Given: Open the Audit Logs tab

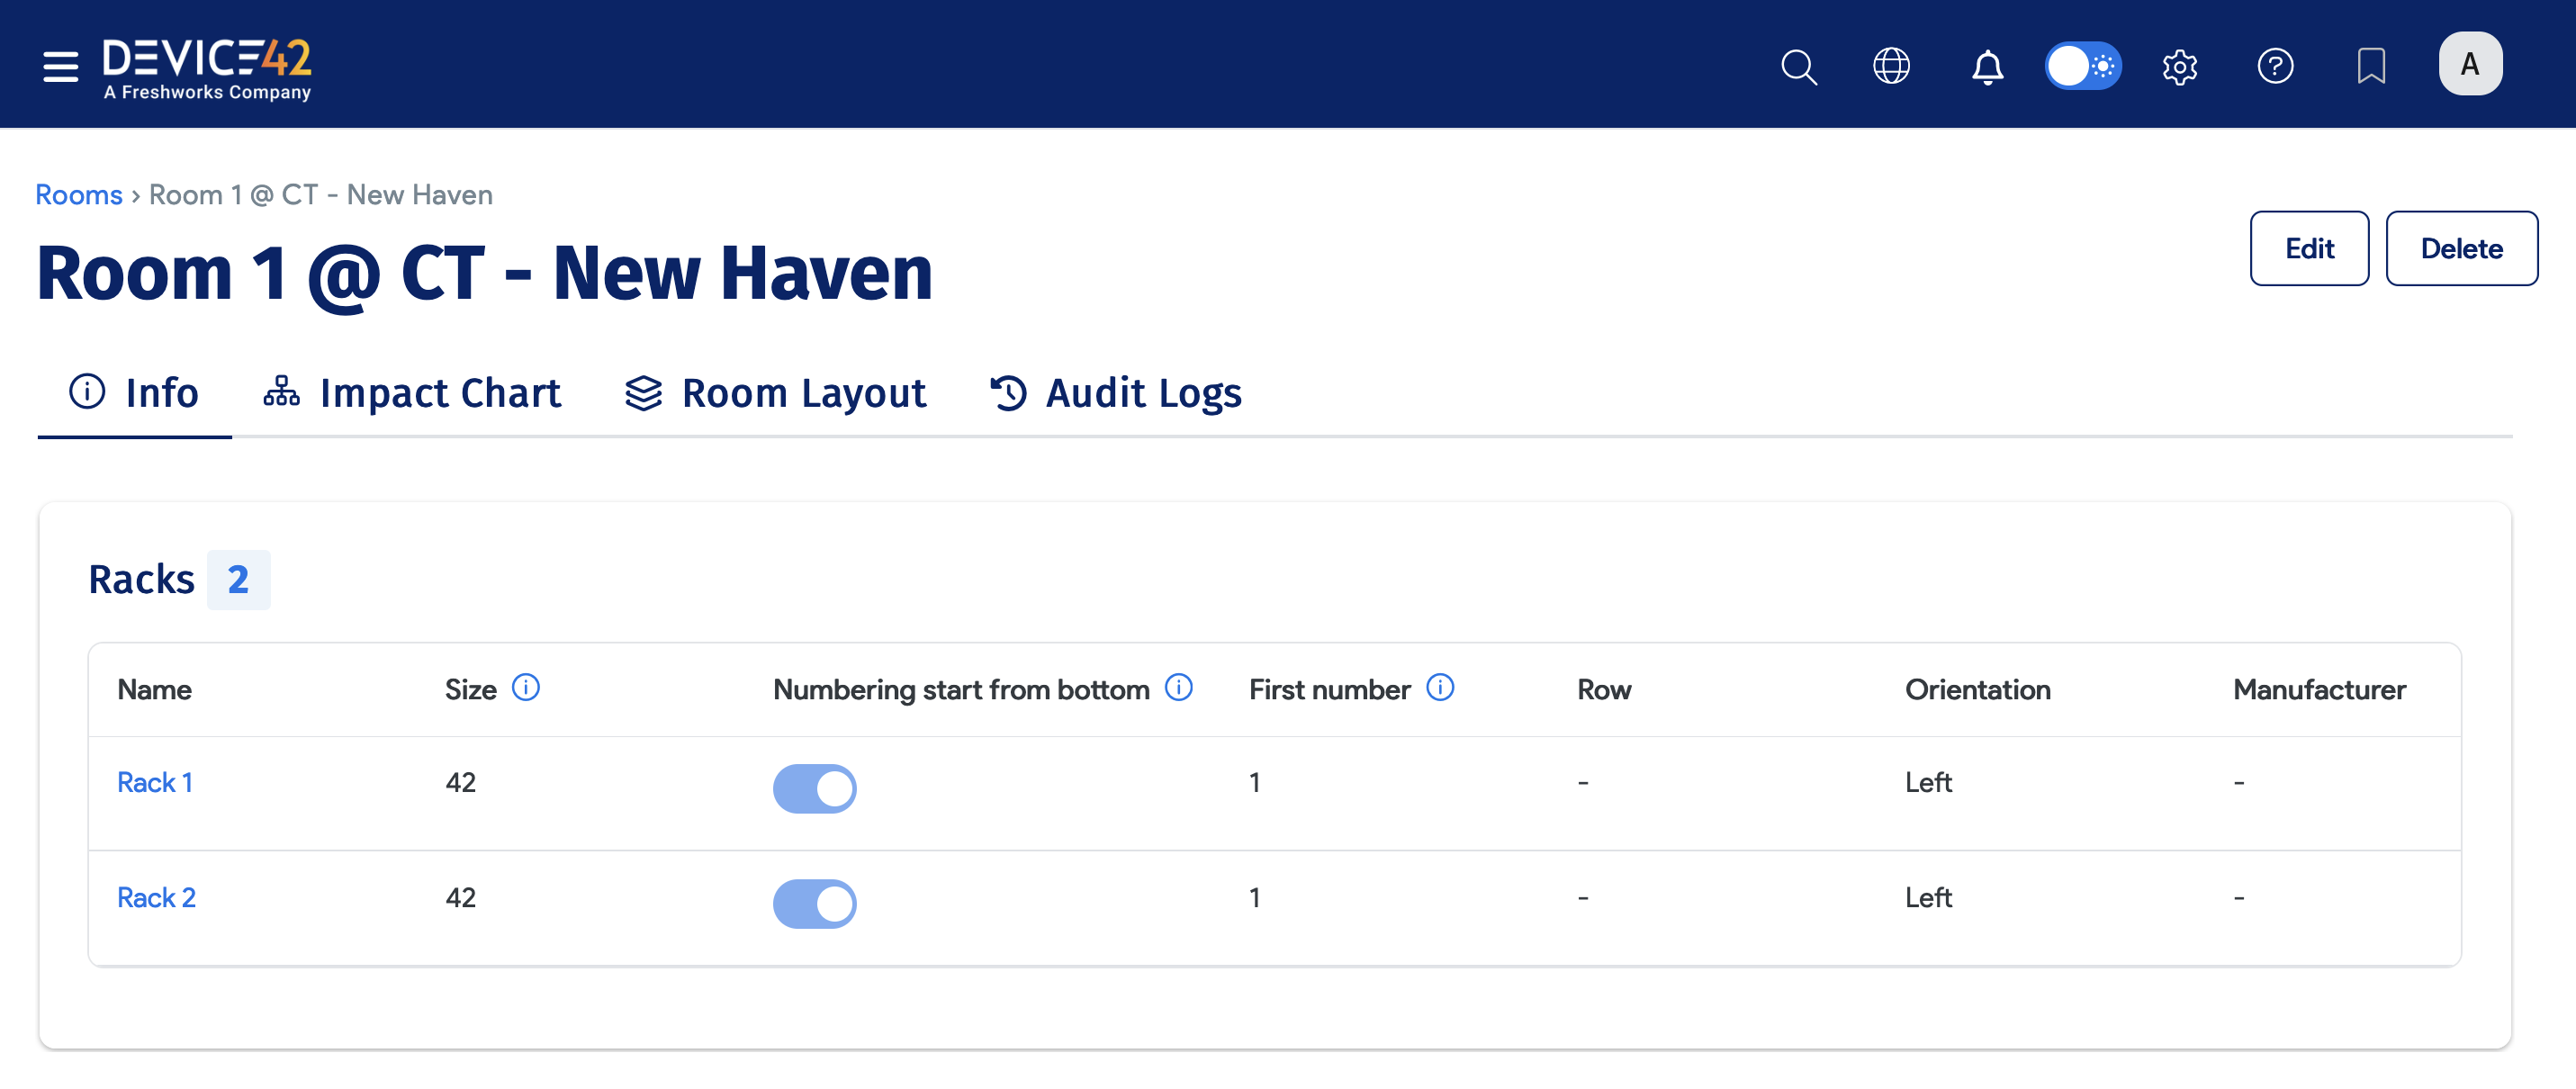Looking at the screenshot, I should [x=1115, y=393].
